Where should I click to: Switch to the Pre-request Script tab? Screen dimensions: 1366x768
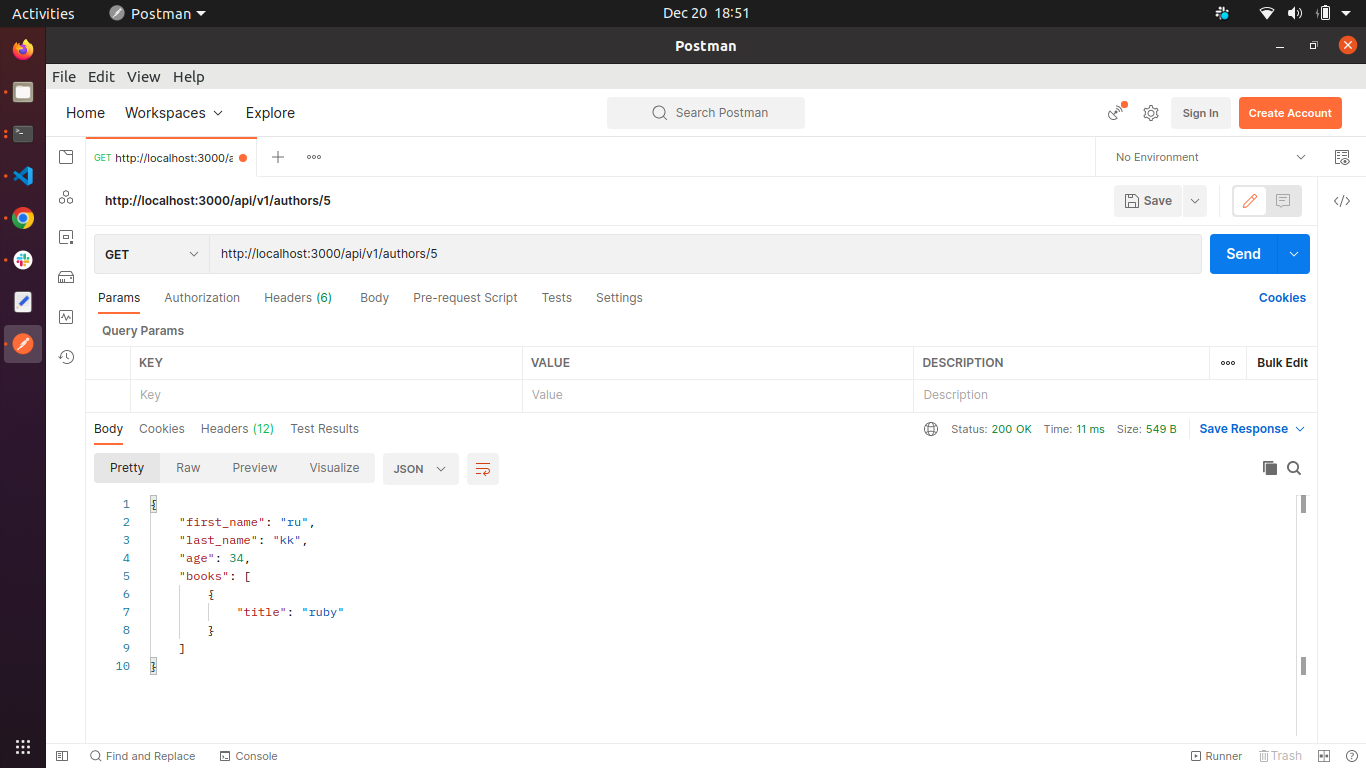click(x=466, y=298)
